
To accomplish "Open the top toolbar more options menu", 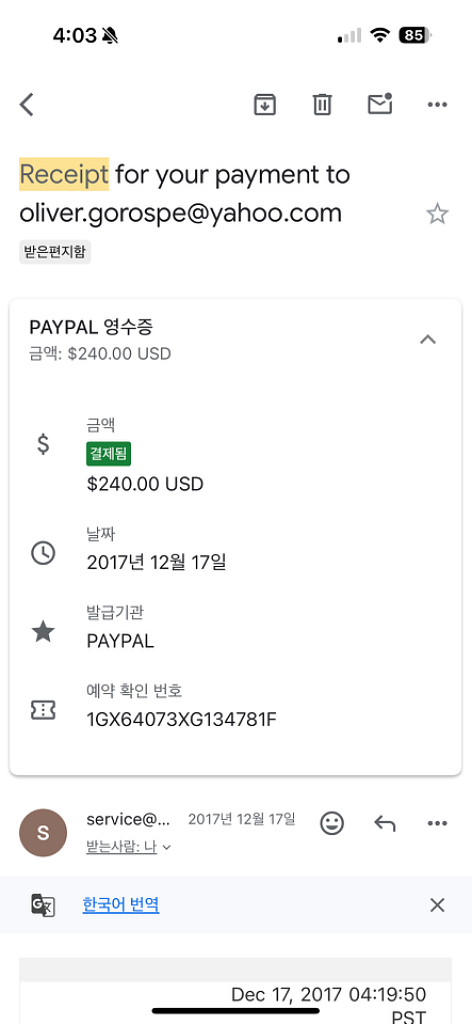I will tap(437, 104).
